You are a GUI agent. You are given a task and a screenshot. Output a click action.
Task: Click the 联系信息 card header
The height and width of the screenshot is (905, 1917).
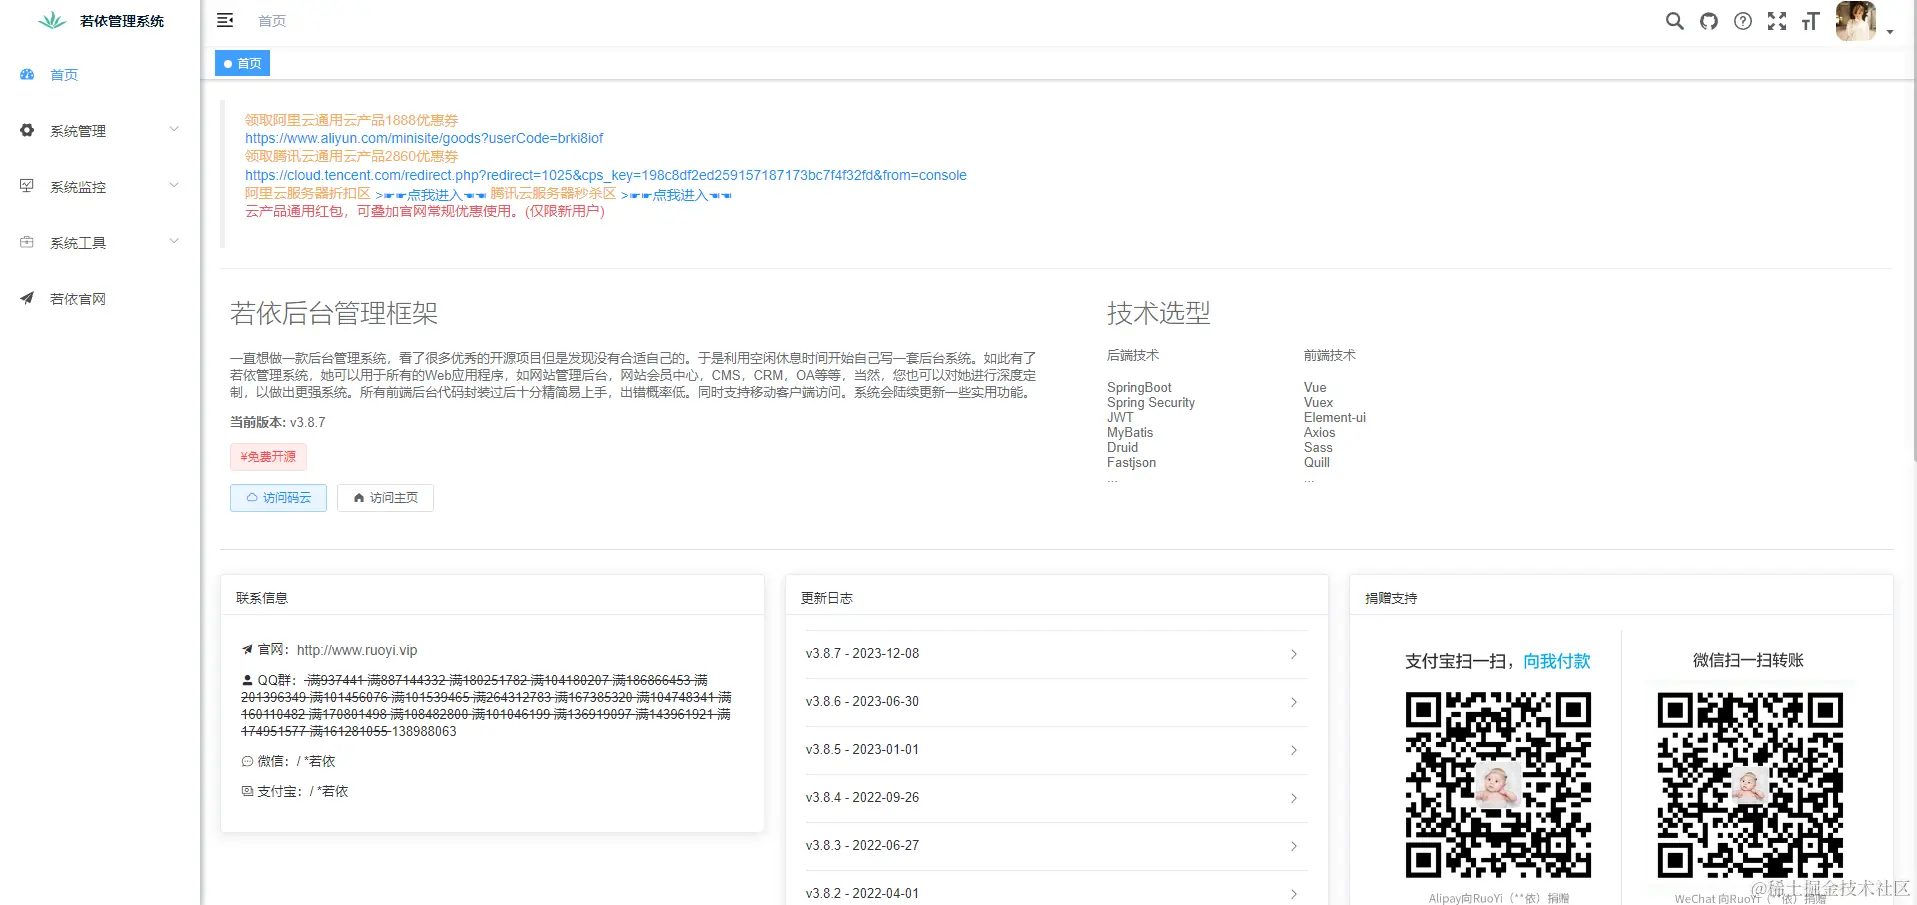click(x=492, y=597)
